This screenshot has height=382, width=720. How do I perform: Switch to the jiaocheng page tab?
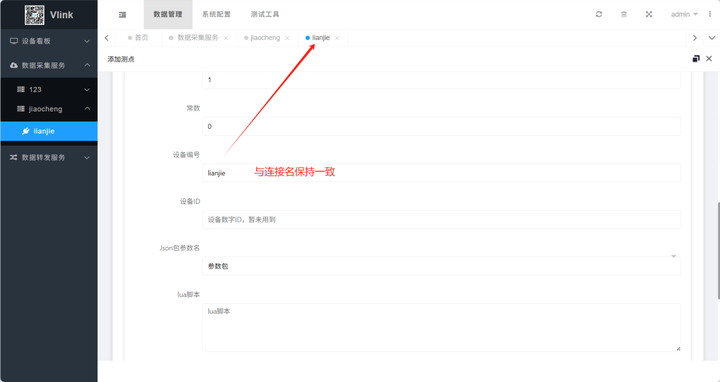(265, 38)
